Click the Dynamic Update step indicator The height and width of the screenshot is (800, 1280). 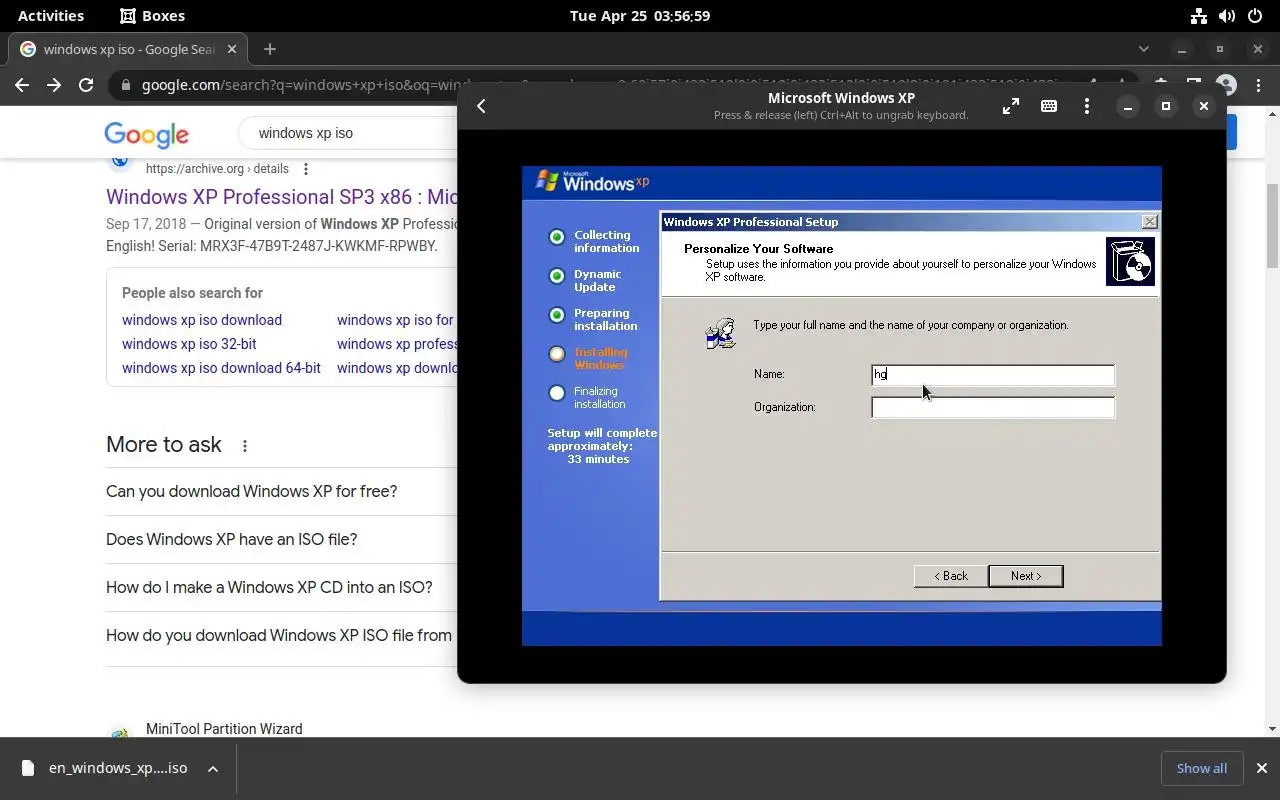tap(557, 276)
